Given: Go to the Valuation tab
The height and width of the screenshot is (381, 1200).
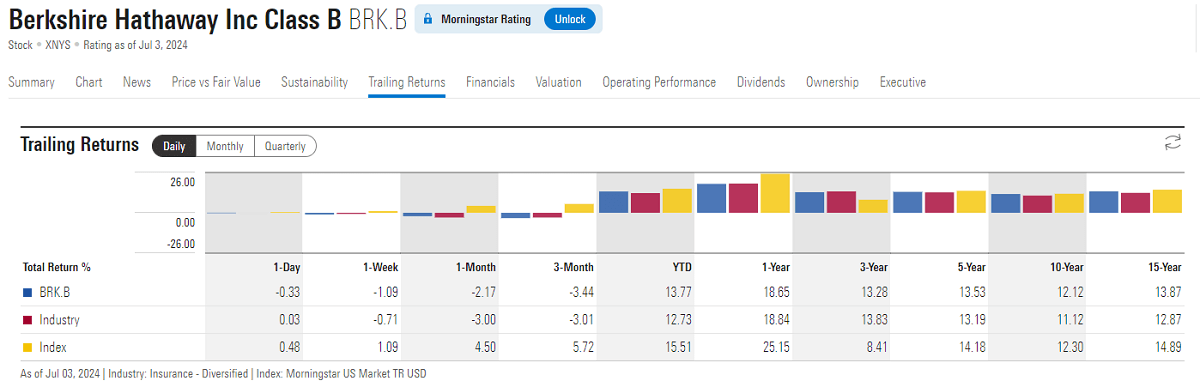Looking at the screenshot, I should click(x=558, y=82).
